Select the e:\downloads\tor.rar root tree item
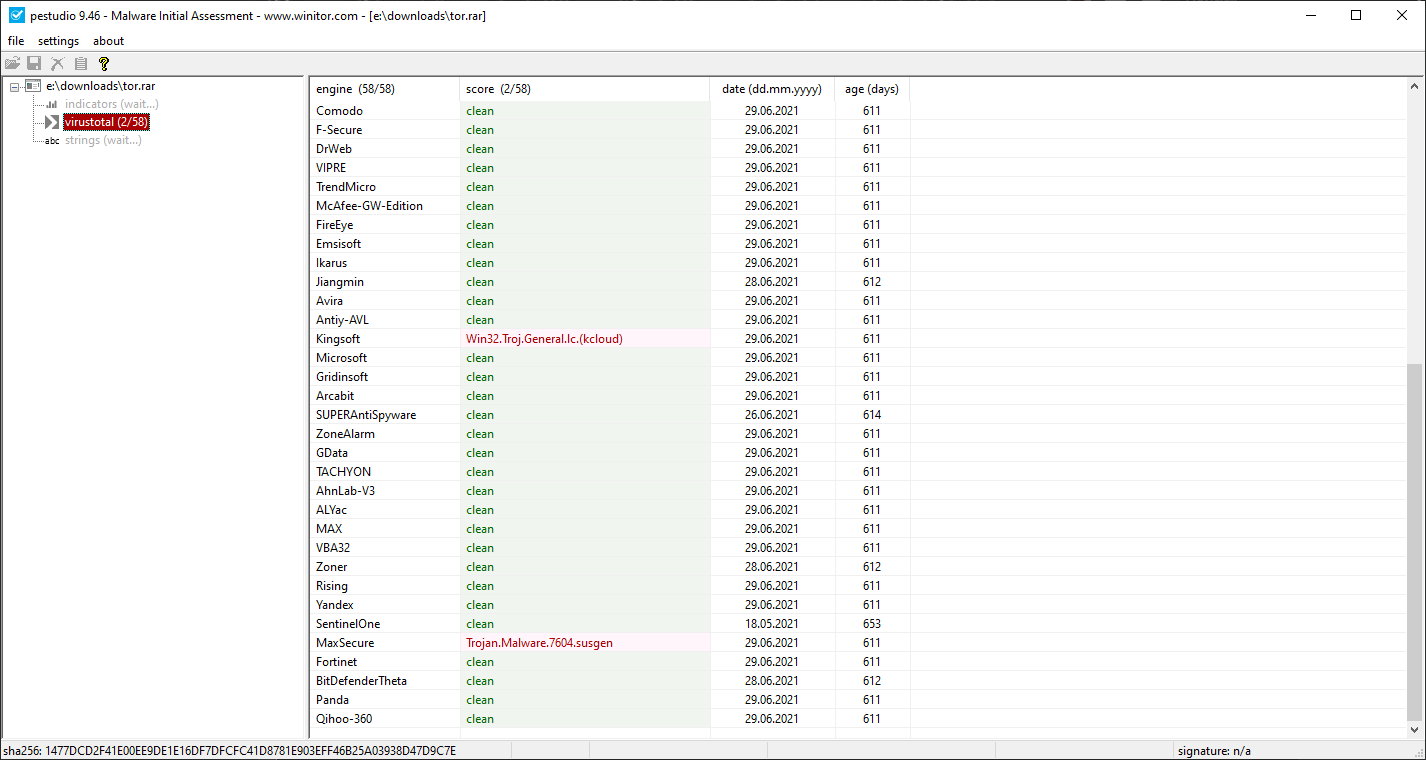Screen dimensions: 1426x760 [100, 86]
